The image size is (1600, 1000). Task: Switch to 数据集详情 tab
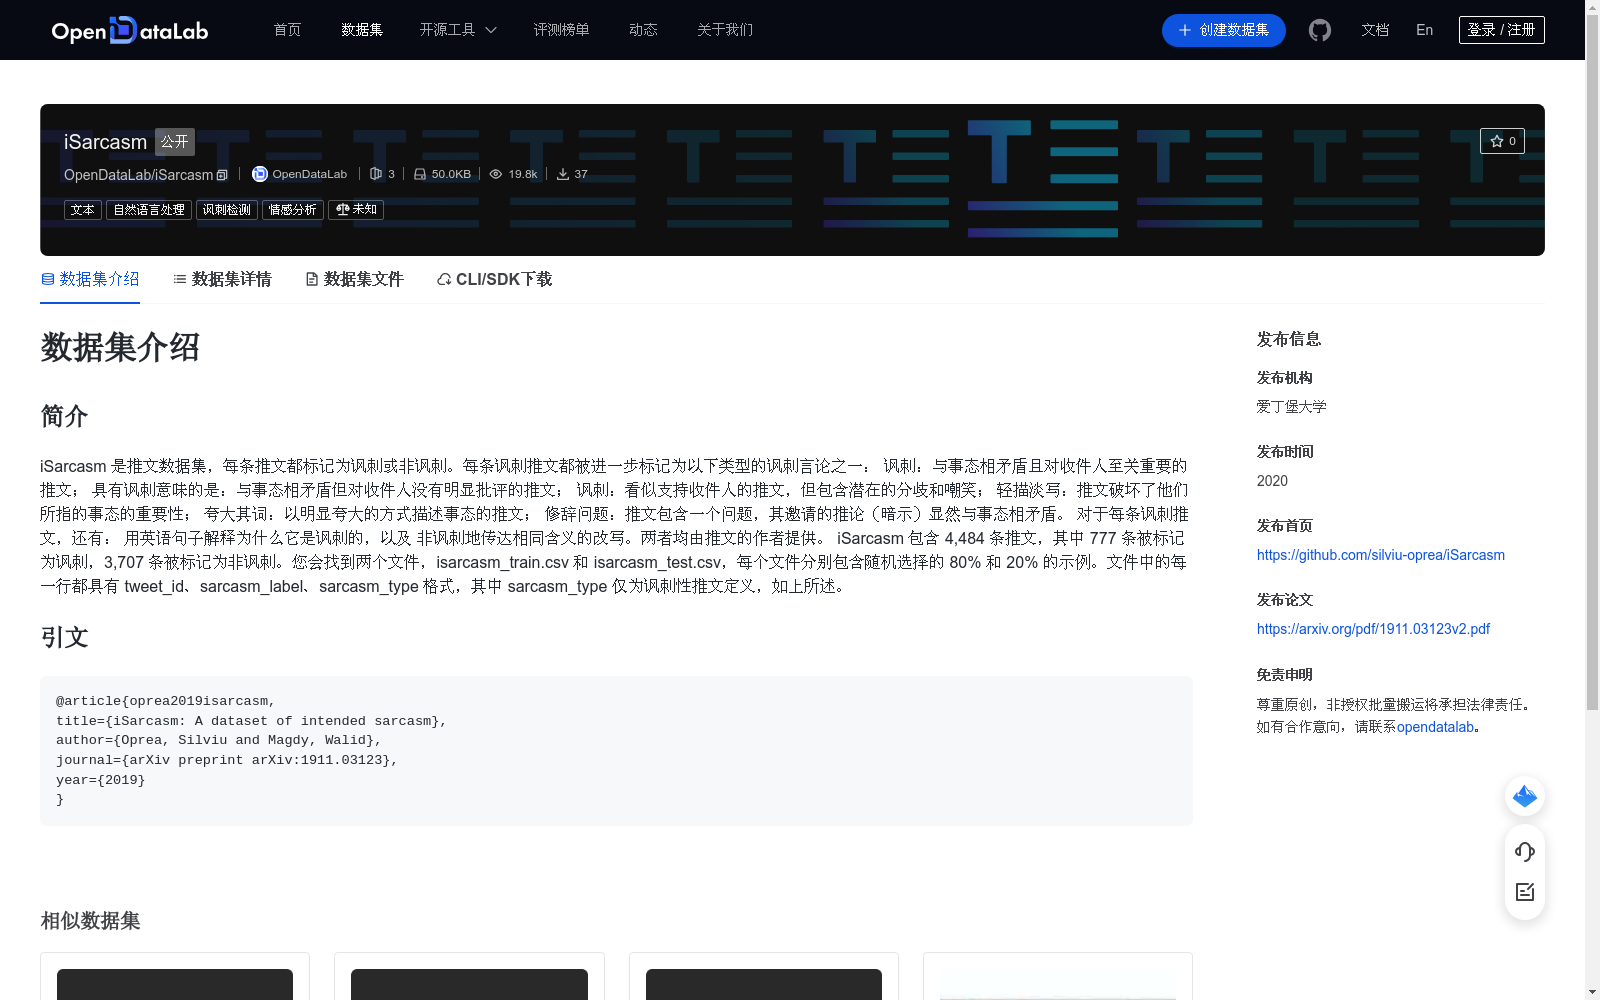[x=222, y=279]
